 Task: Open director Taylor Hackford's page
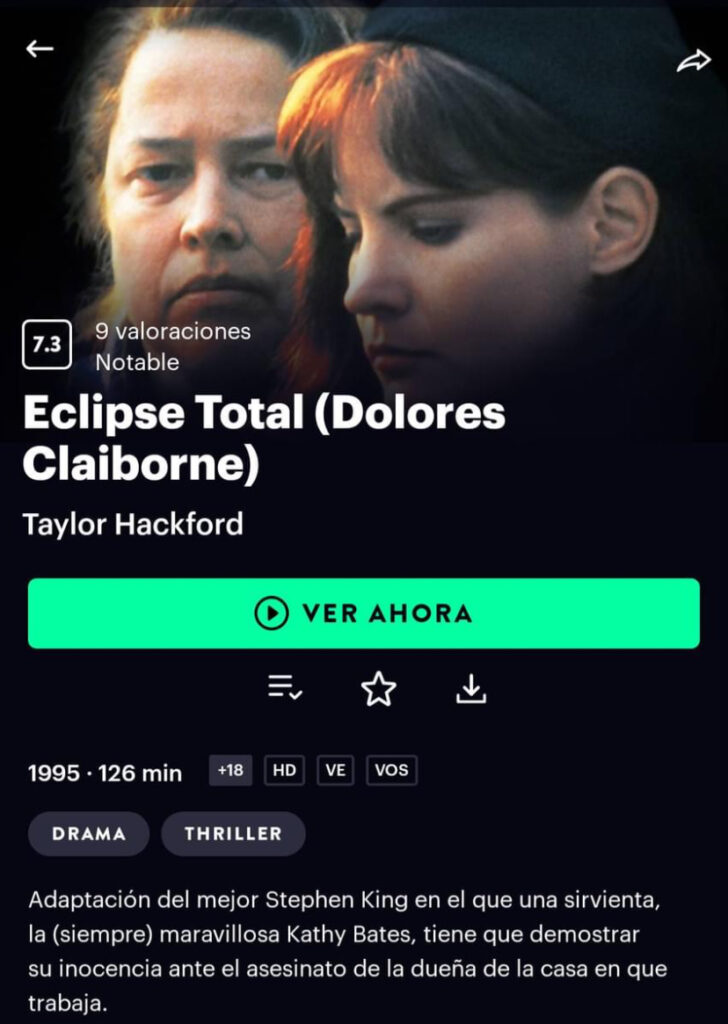pos(133,524)
